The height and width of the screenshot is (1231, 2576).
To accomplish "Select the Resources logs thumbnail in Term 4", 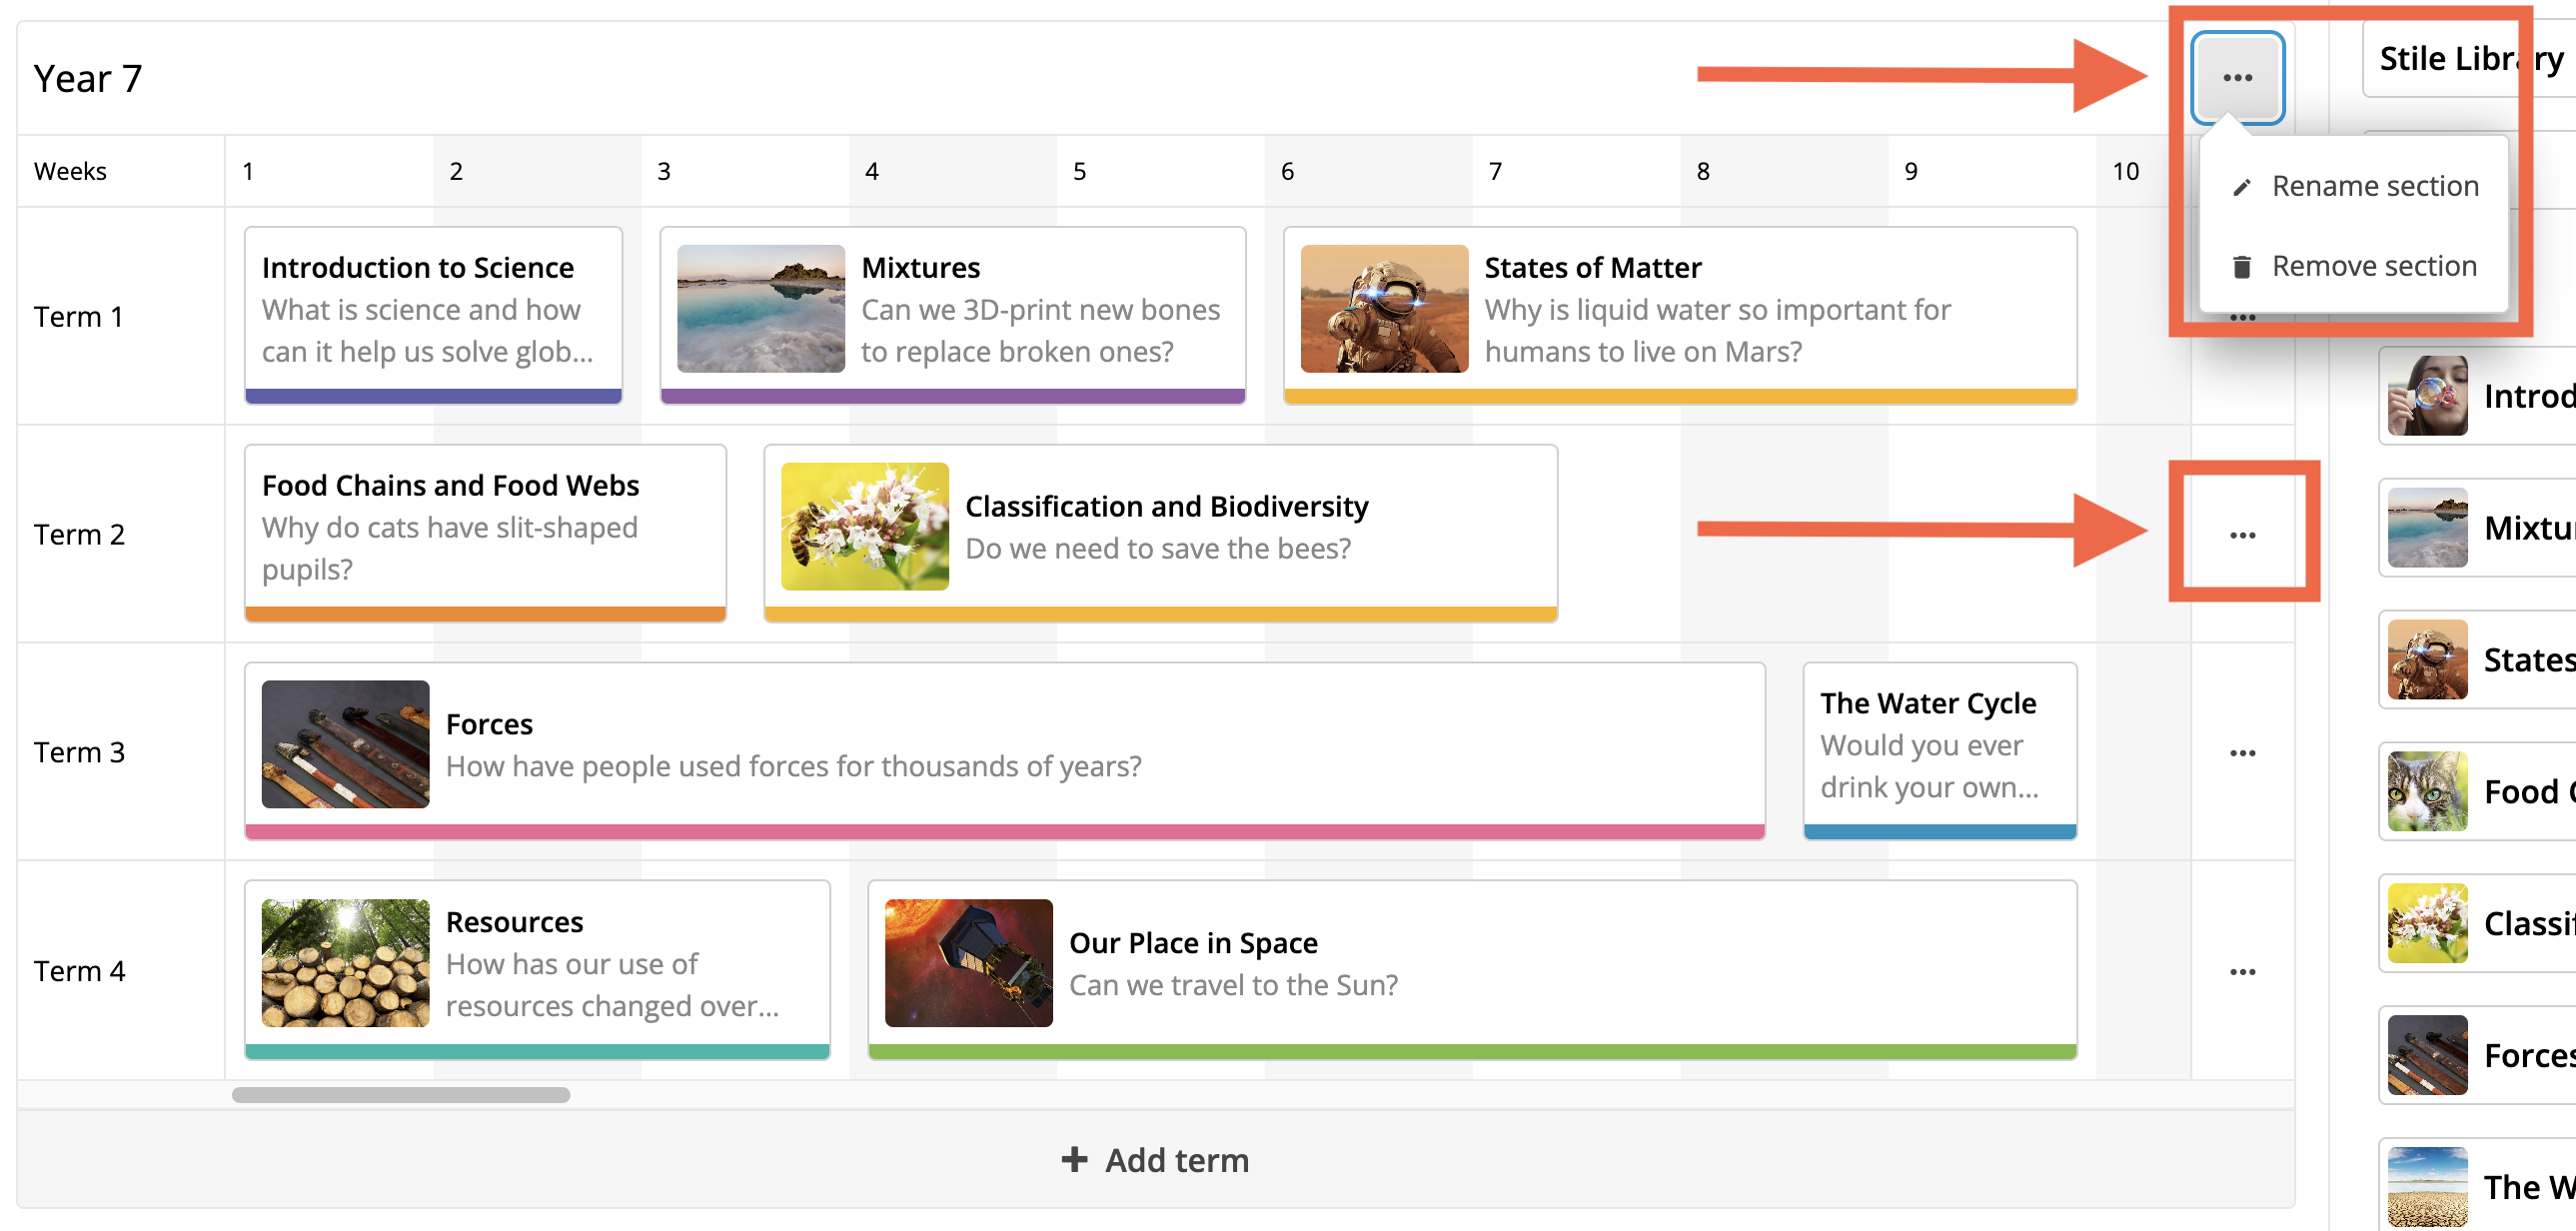I will (346, 962).
